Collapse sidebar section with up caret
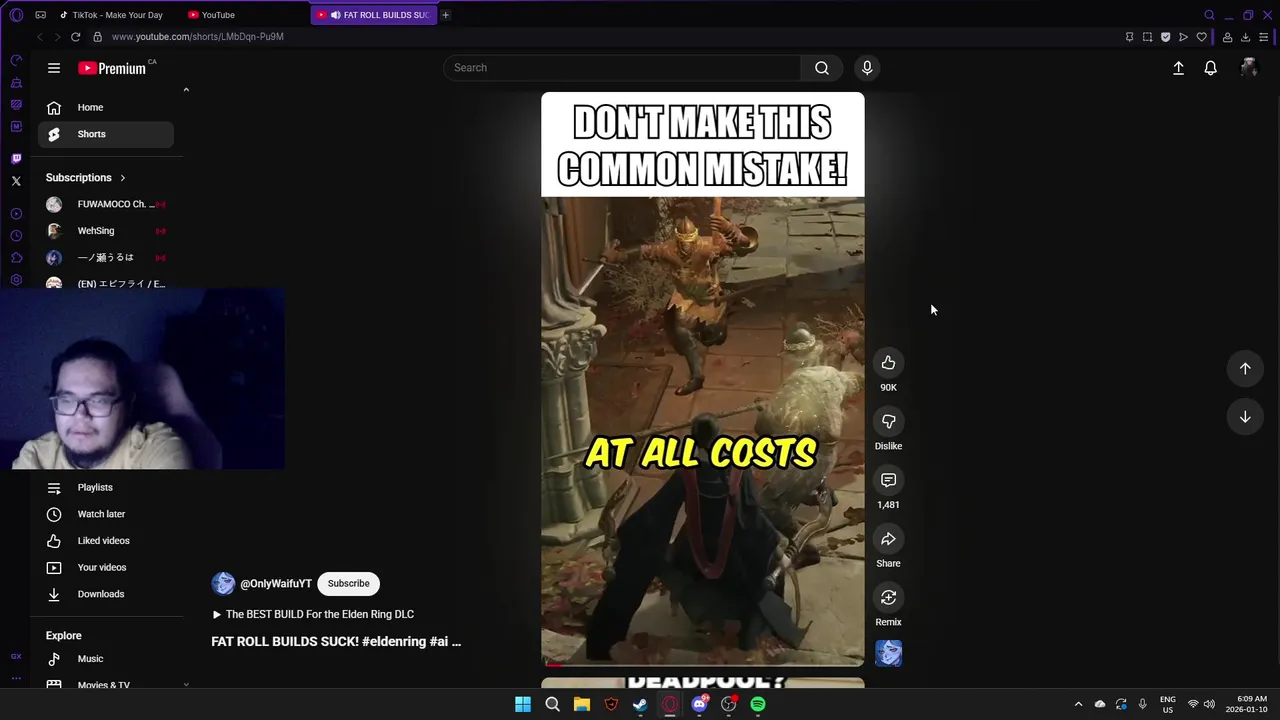 click(186, 90)
